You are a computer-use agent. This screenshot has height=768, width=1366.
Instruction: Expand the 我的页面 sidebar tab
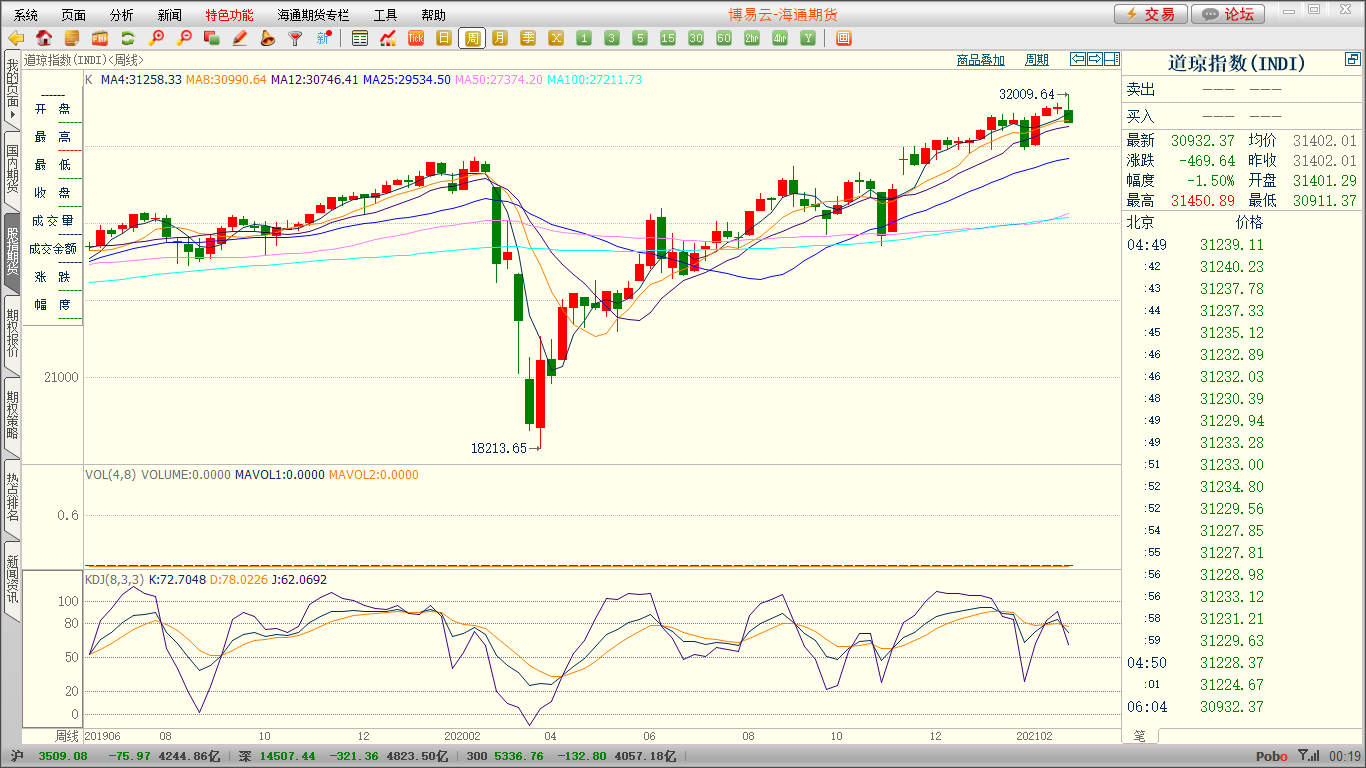click(12, 90)
